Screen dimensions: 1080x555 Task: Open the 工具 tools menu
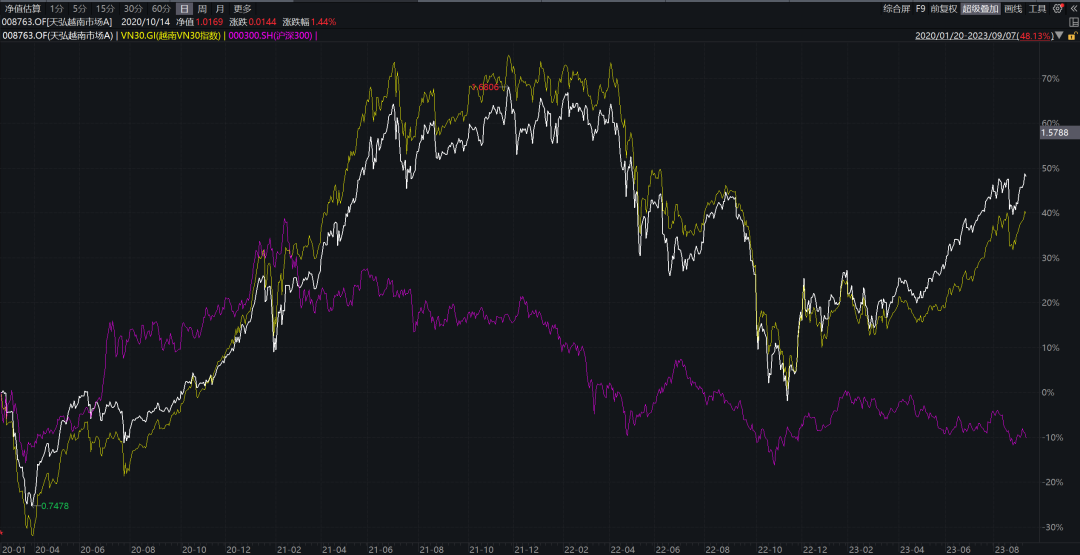point(1037,9)
